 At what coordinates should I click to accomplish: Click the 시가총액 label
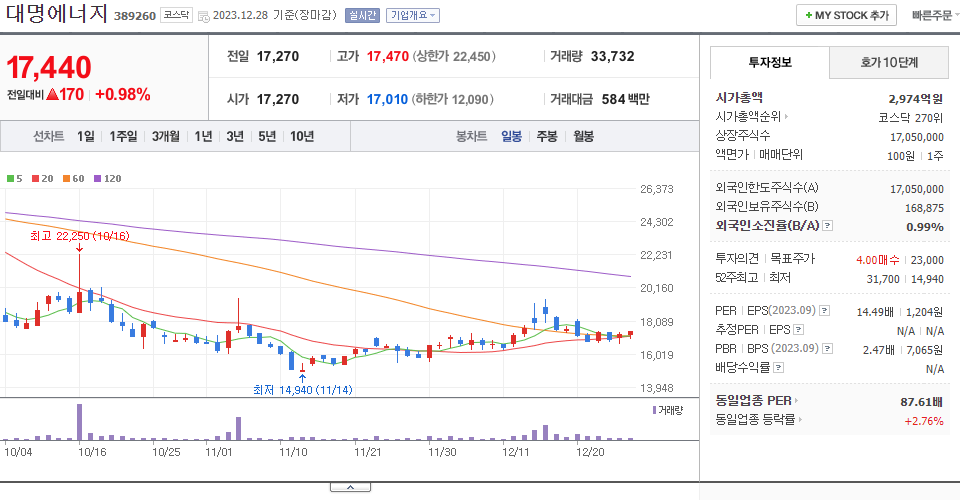tap(739, 97)
